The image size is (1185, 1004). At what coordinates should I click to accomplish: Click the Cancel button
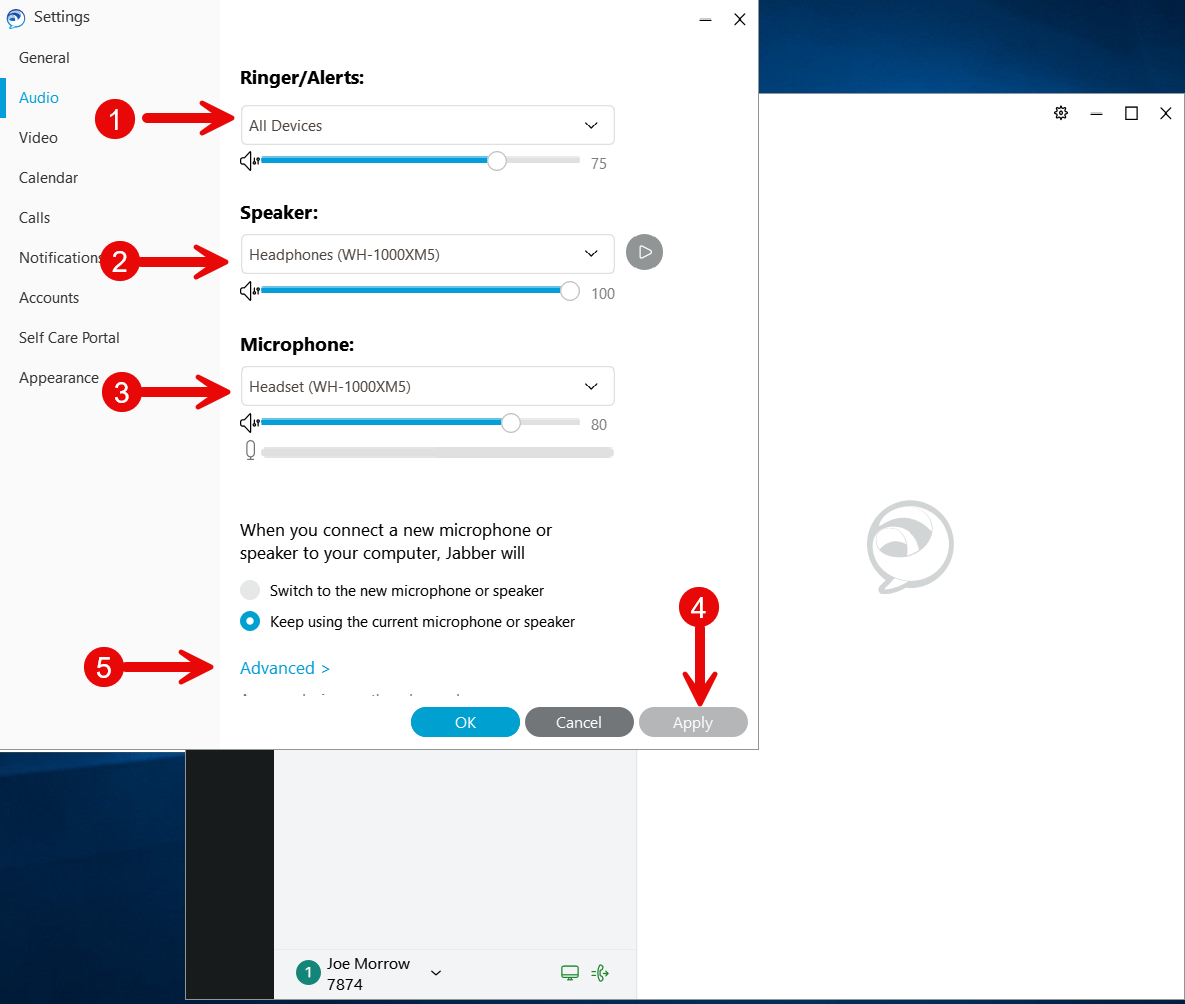pyautogui.click(x=579, y=722)
